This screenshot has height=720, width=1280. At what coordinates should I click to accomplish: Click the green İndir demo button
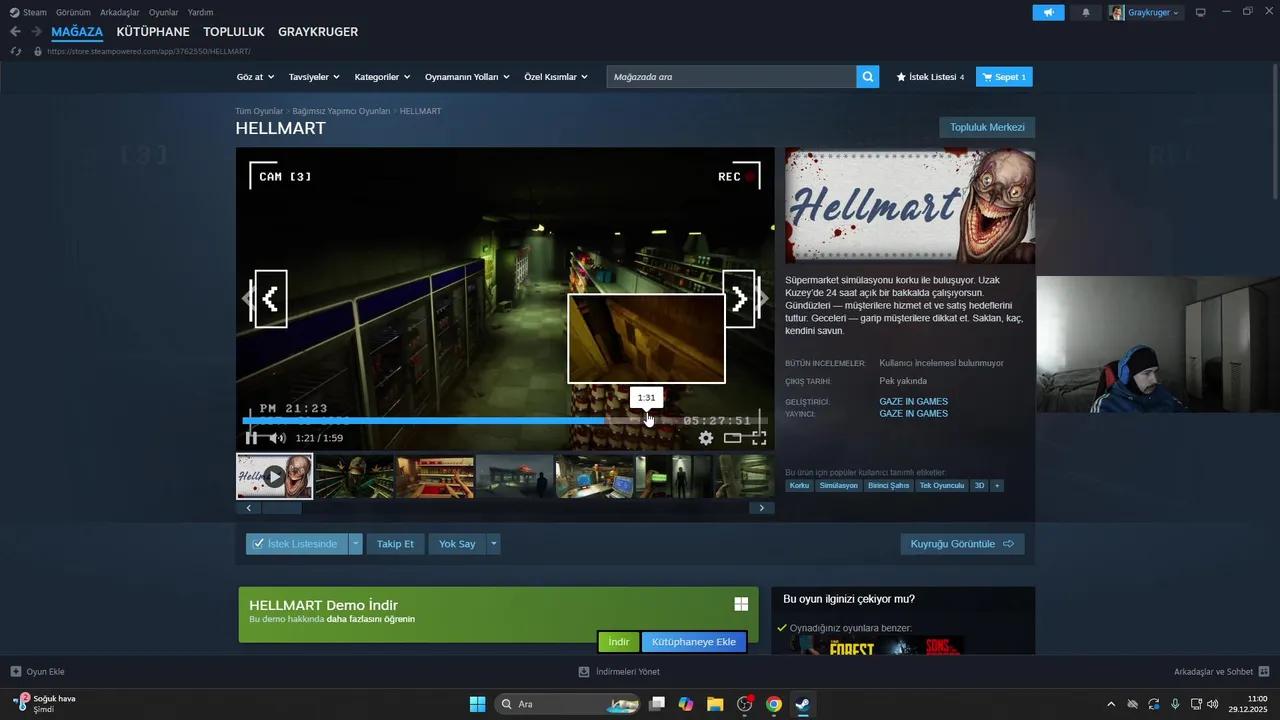[x=619, y=642]
